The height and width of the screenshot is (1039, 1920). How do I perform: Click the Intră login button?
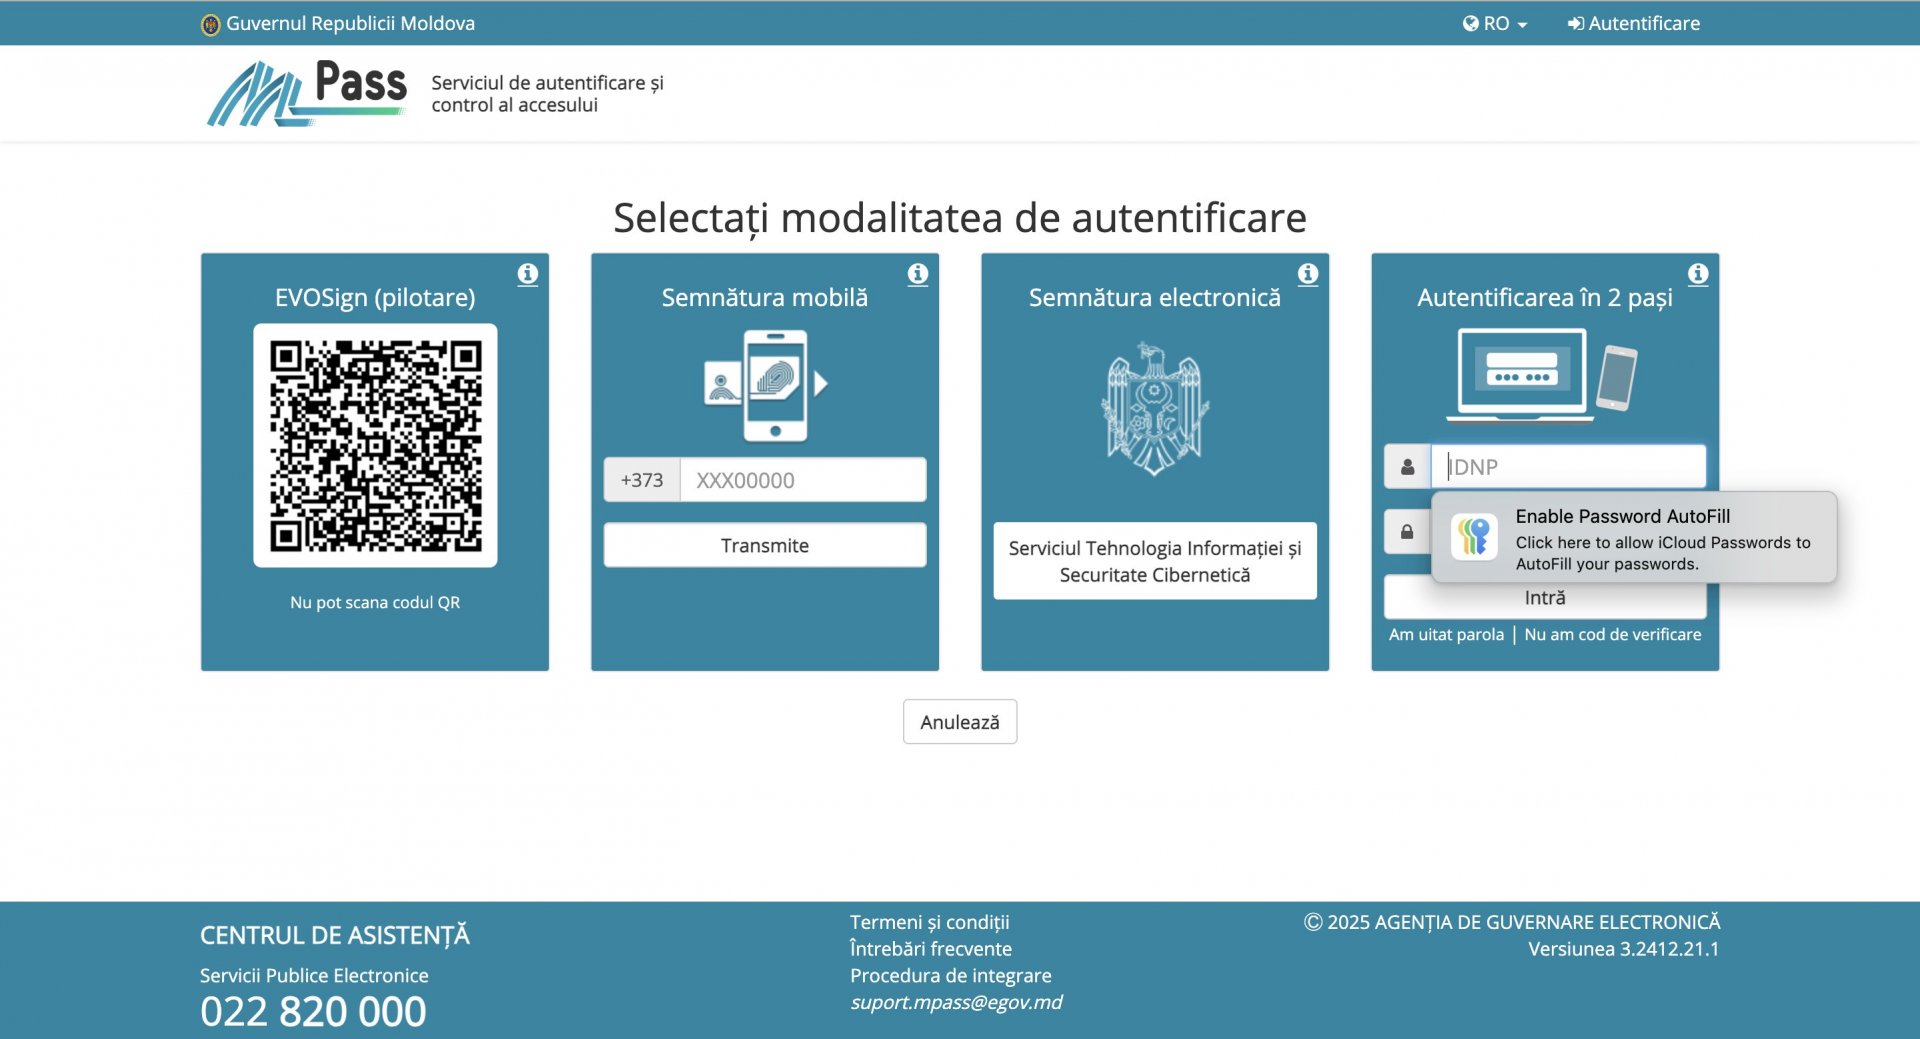tap(1545, 598)
